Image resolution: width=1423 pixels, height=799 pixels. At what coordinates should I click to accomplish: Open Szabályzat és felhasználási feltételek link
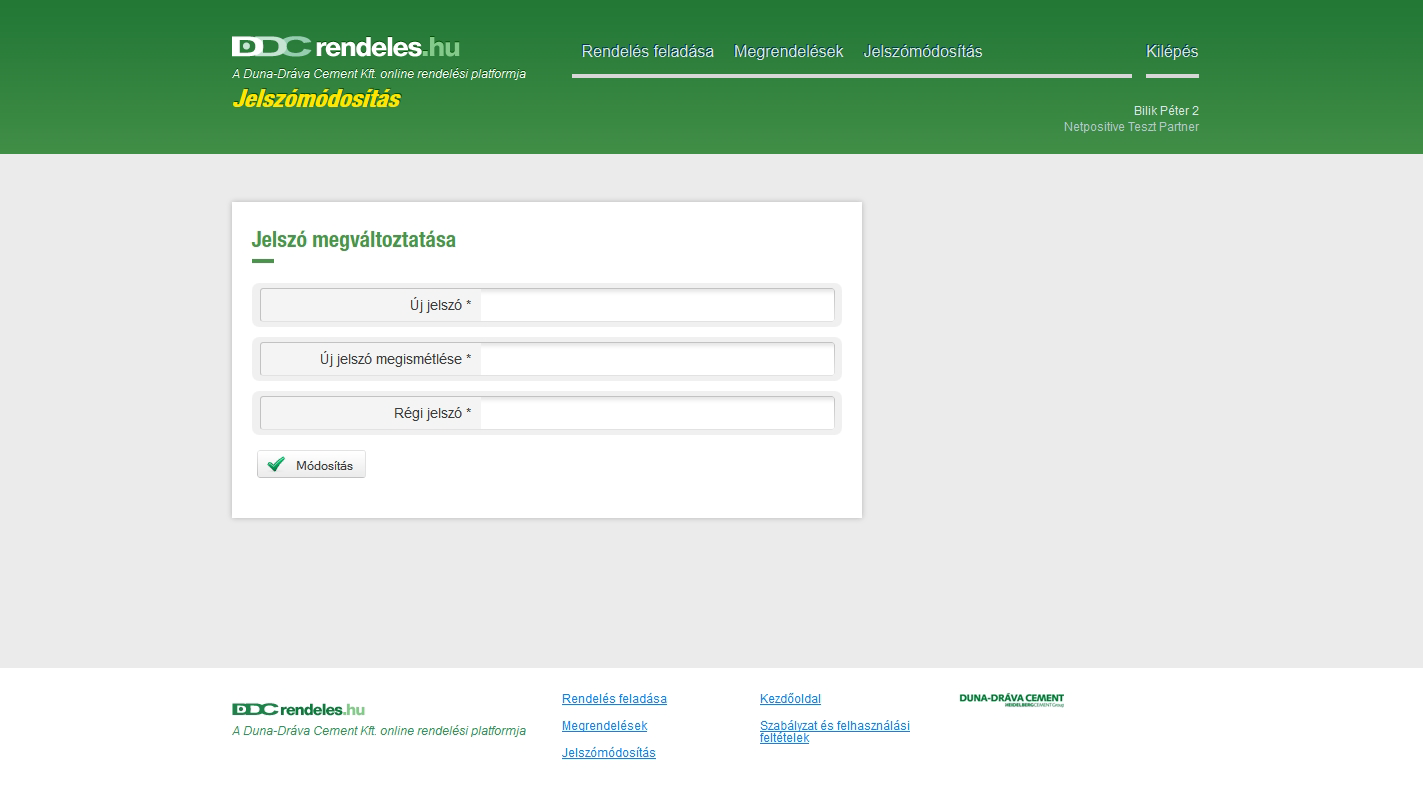click(835, 732)
